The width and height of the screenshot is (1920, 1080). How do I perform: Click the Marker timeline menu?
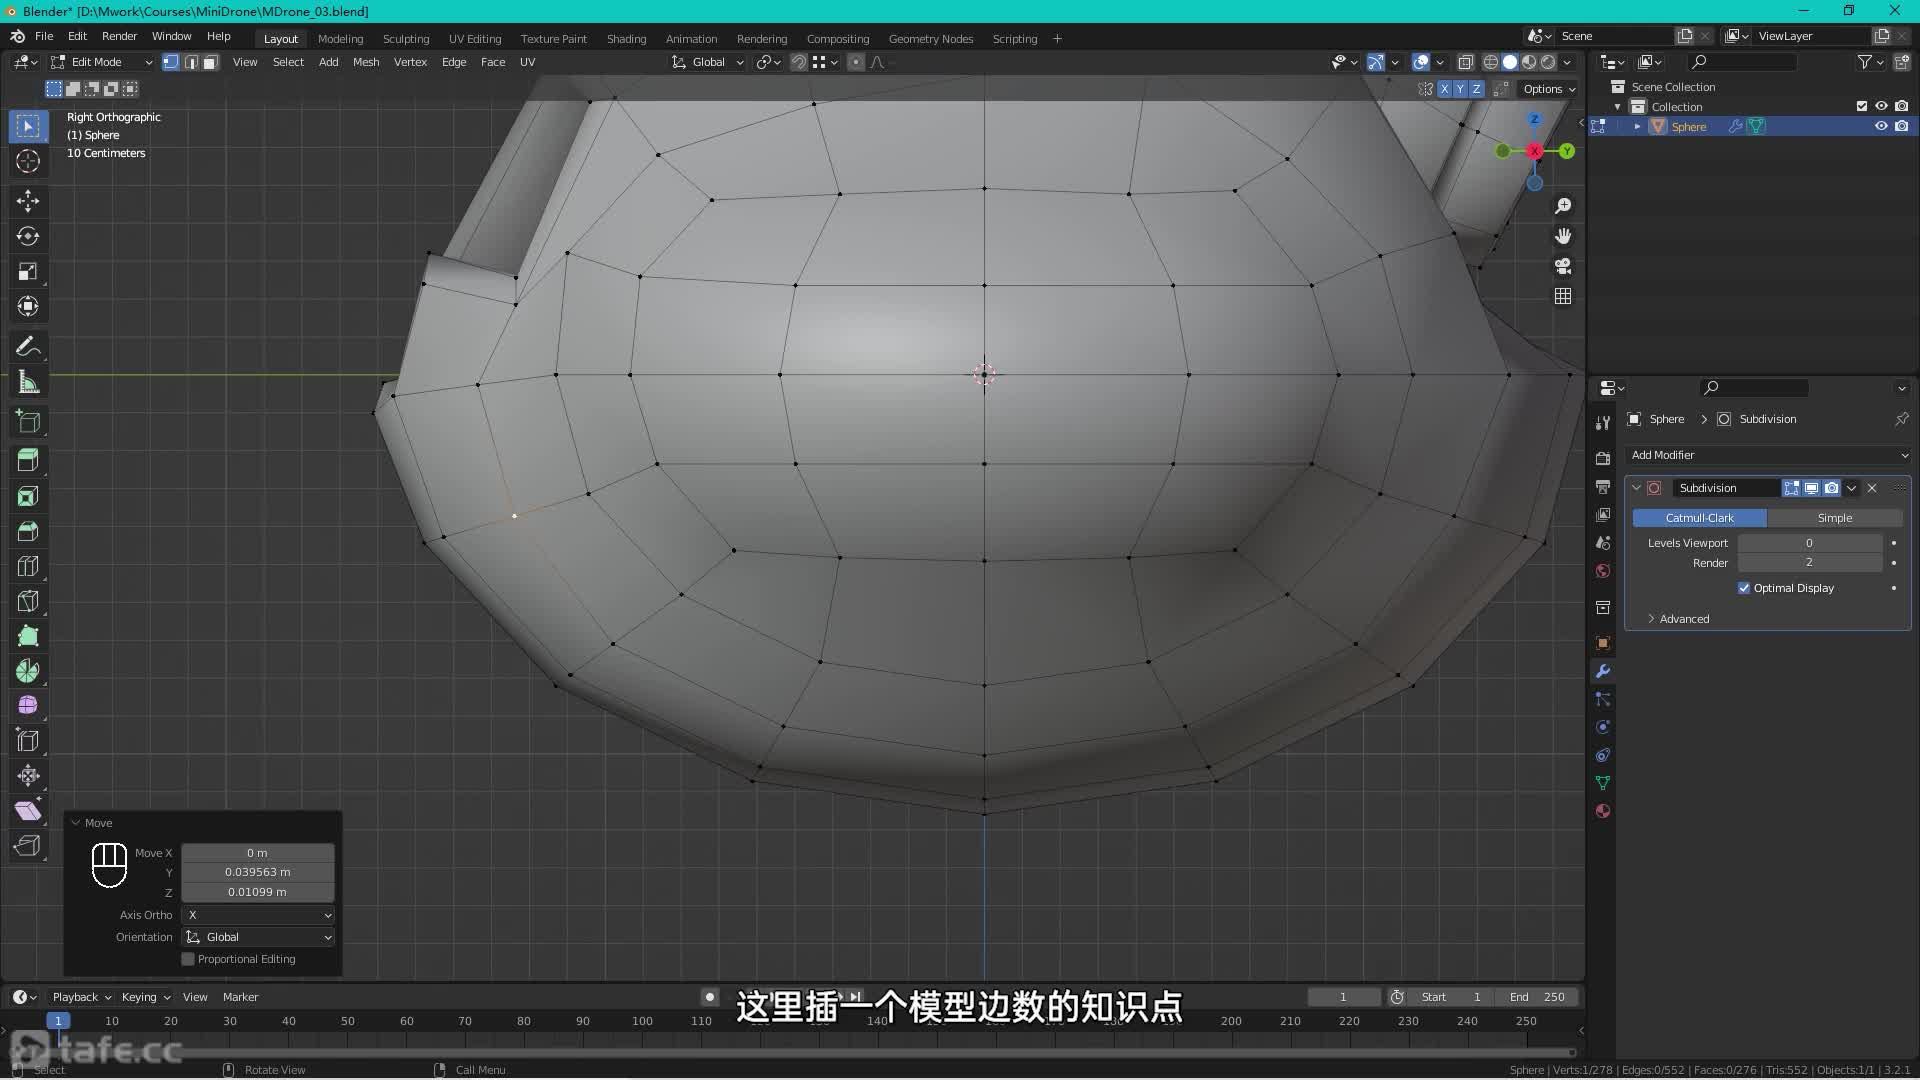[x=240, y=997]
